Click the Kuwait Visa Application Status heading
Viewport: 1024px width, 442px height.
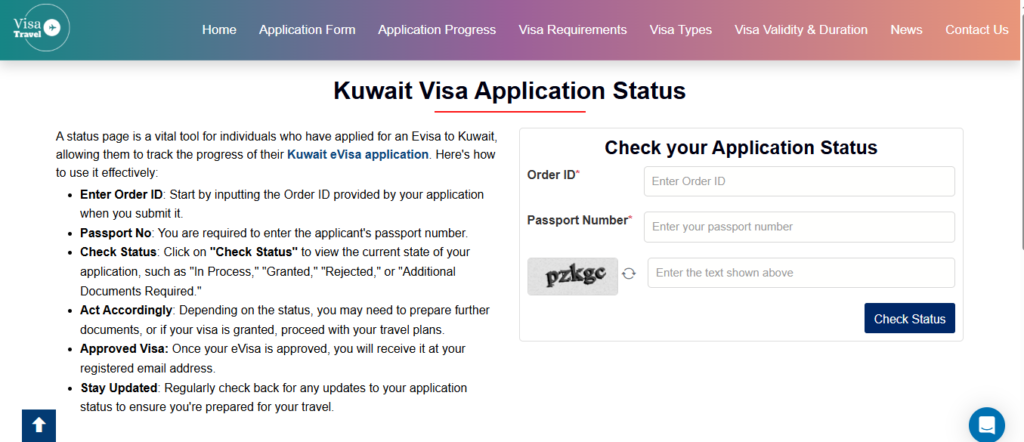[510, 91]
